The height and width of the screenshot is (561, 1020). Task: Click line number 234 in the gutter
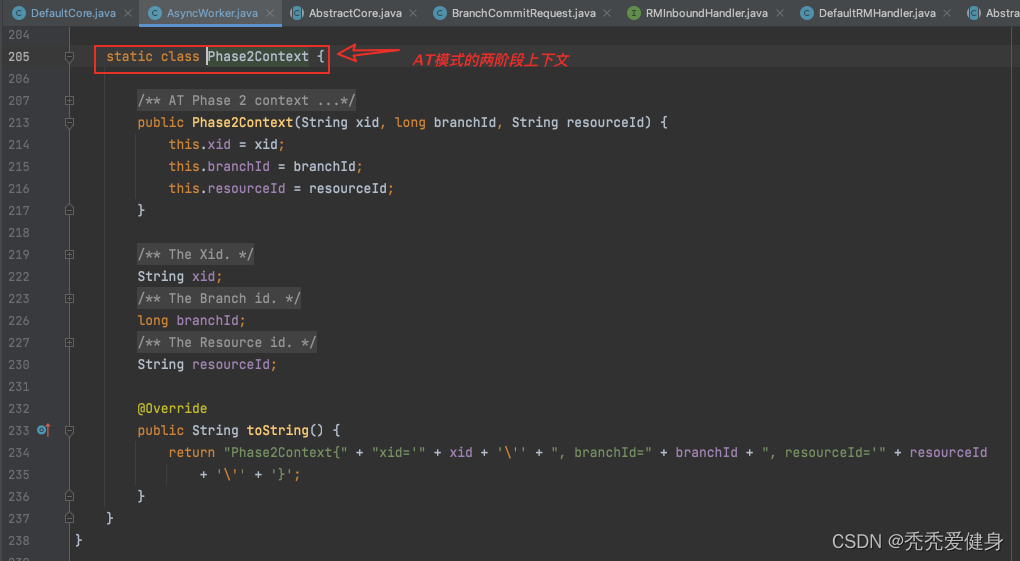(19, 452)
